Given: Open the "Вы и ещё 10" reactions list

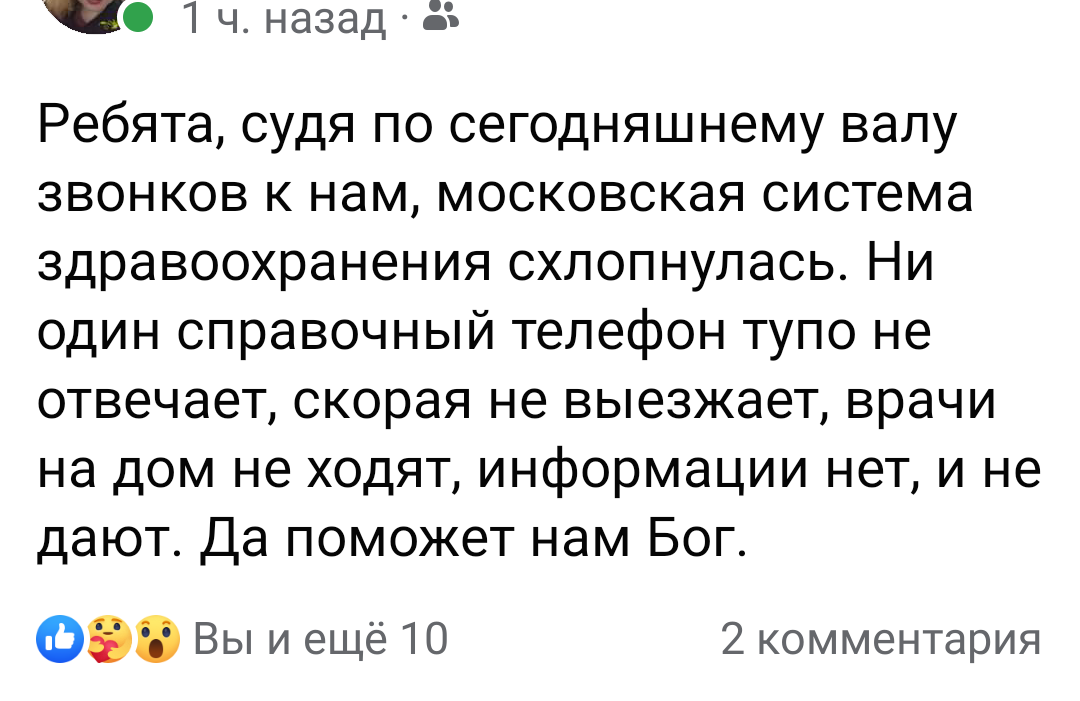Looking at the screenshot, I should pos(320,639).
